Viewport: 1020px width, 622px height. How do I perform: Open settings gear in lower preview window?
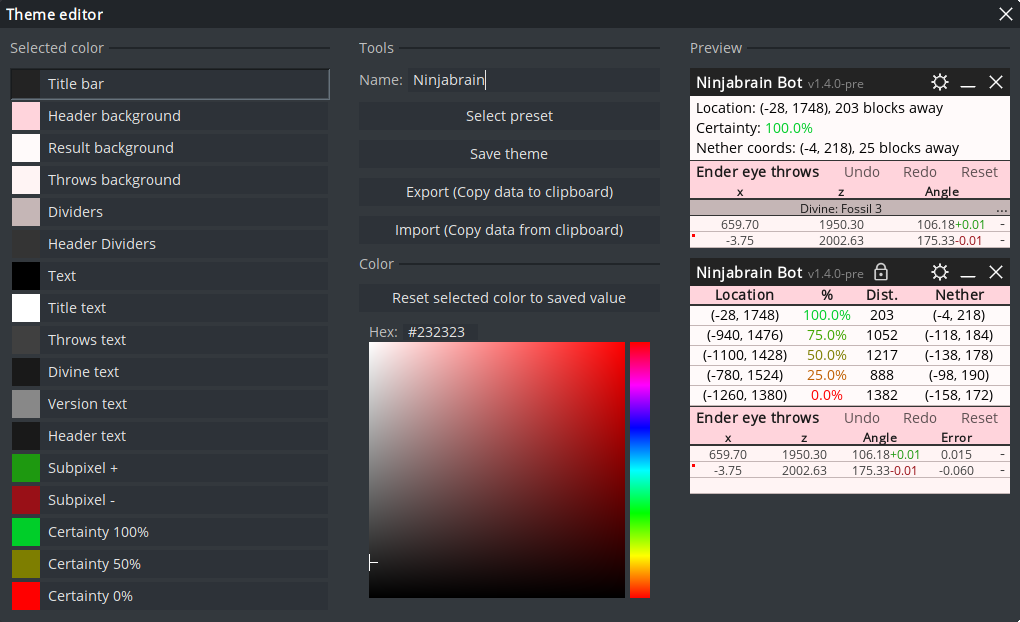[939, 273]
